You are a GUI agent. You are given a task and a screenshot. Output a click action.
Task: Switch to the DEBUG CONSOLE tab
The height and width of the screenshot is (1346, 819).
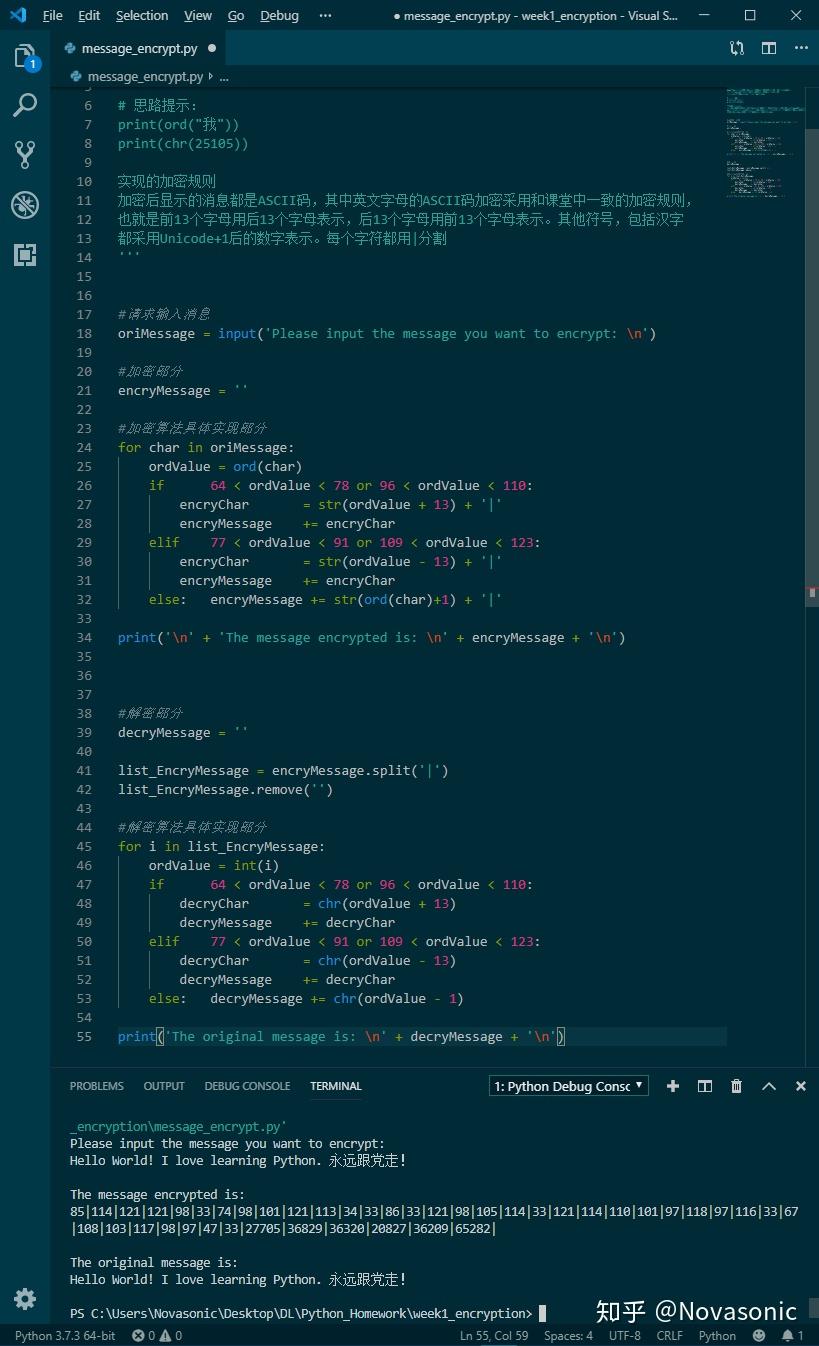click(x=247, y=1086)
